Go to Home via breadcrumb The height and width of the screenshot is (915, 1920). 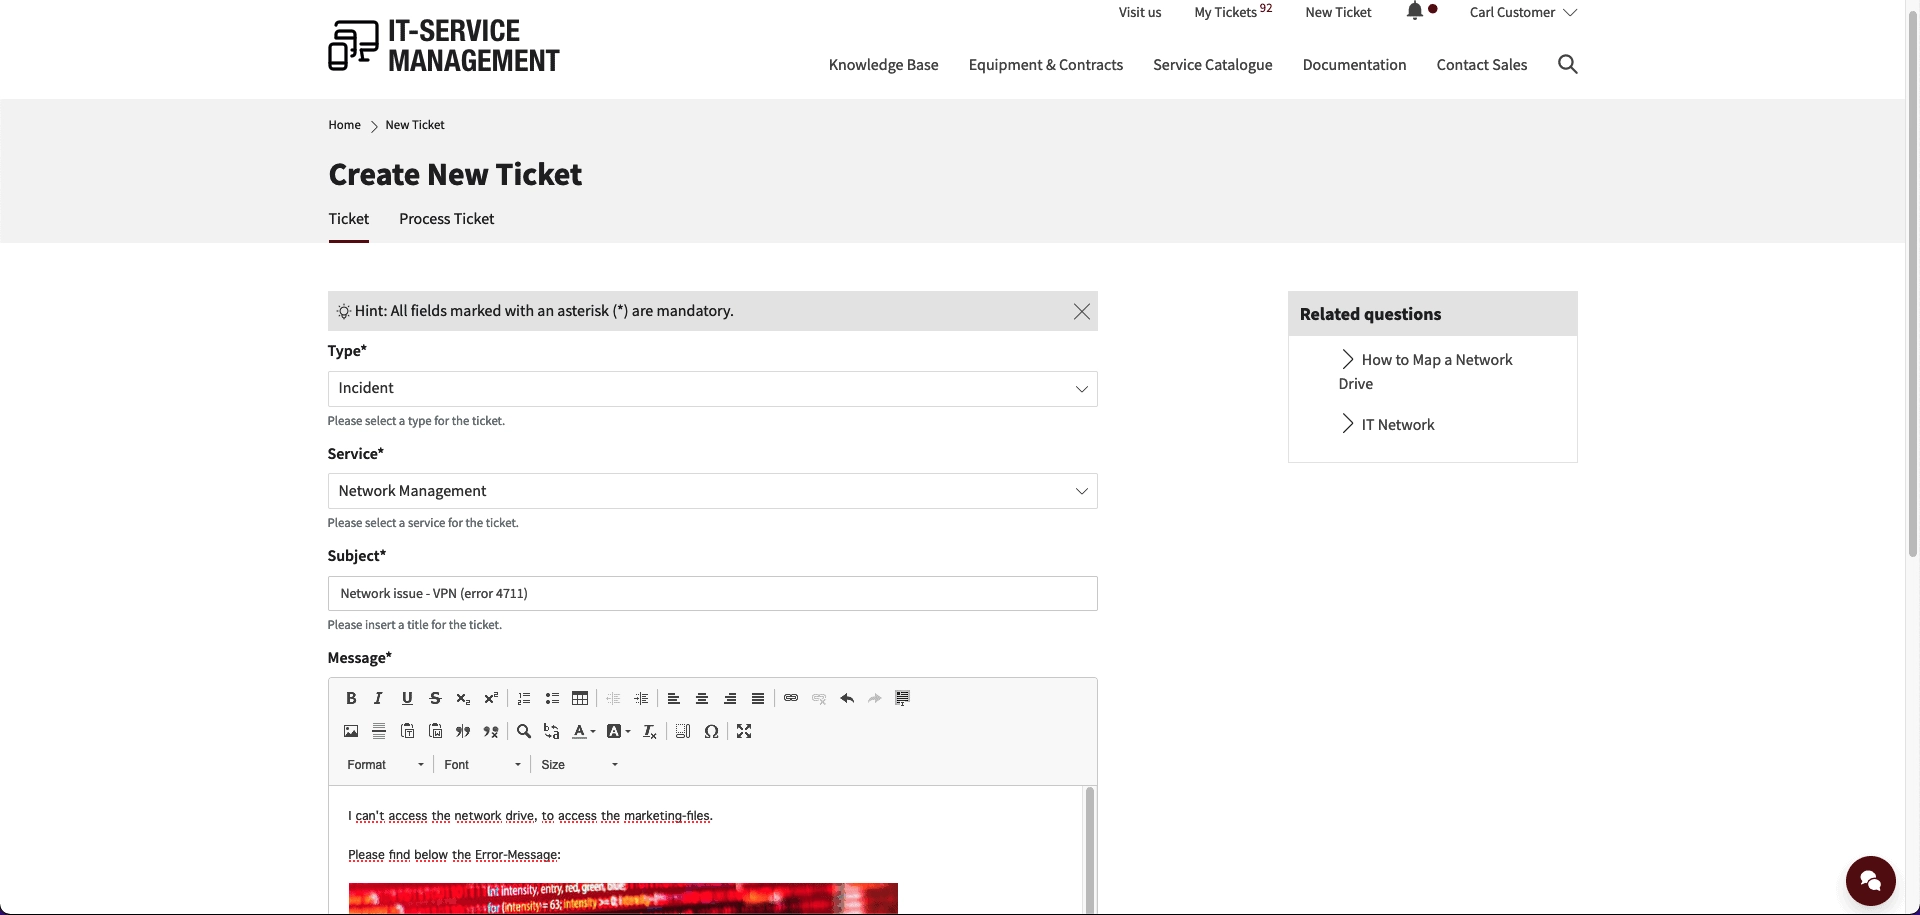pyautogui.click(x=344, y=125)
